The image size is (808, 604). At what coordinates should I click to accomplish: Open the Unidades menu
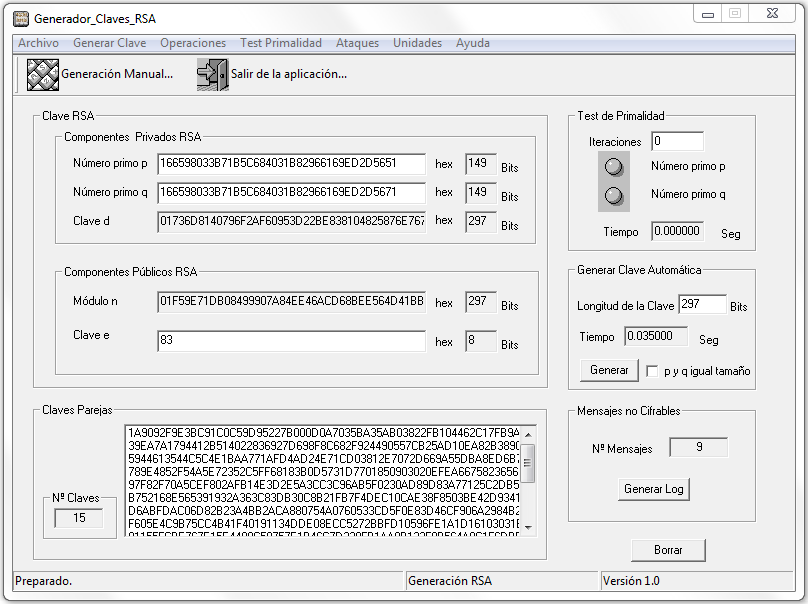point(417,43)
